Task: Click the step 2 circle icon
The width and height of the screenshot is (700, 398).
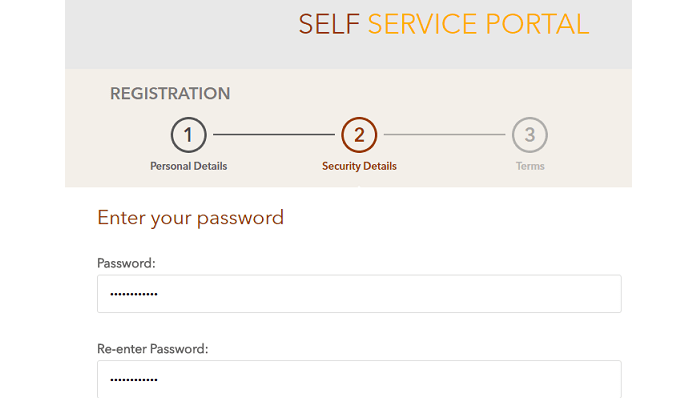Action: 359,135
